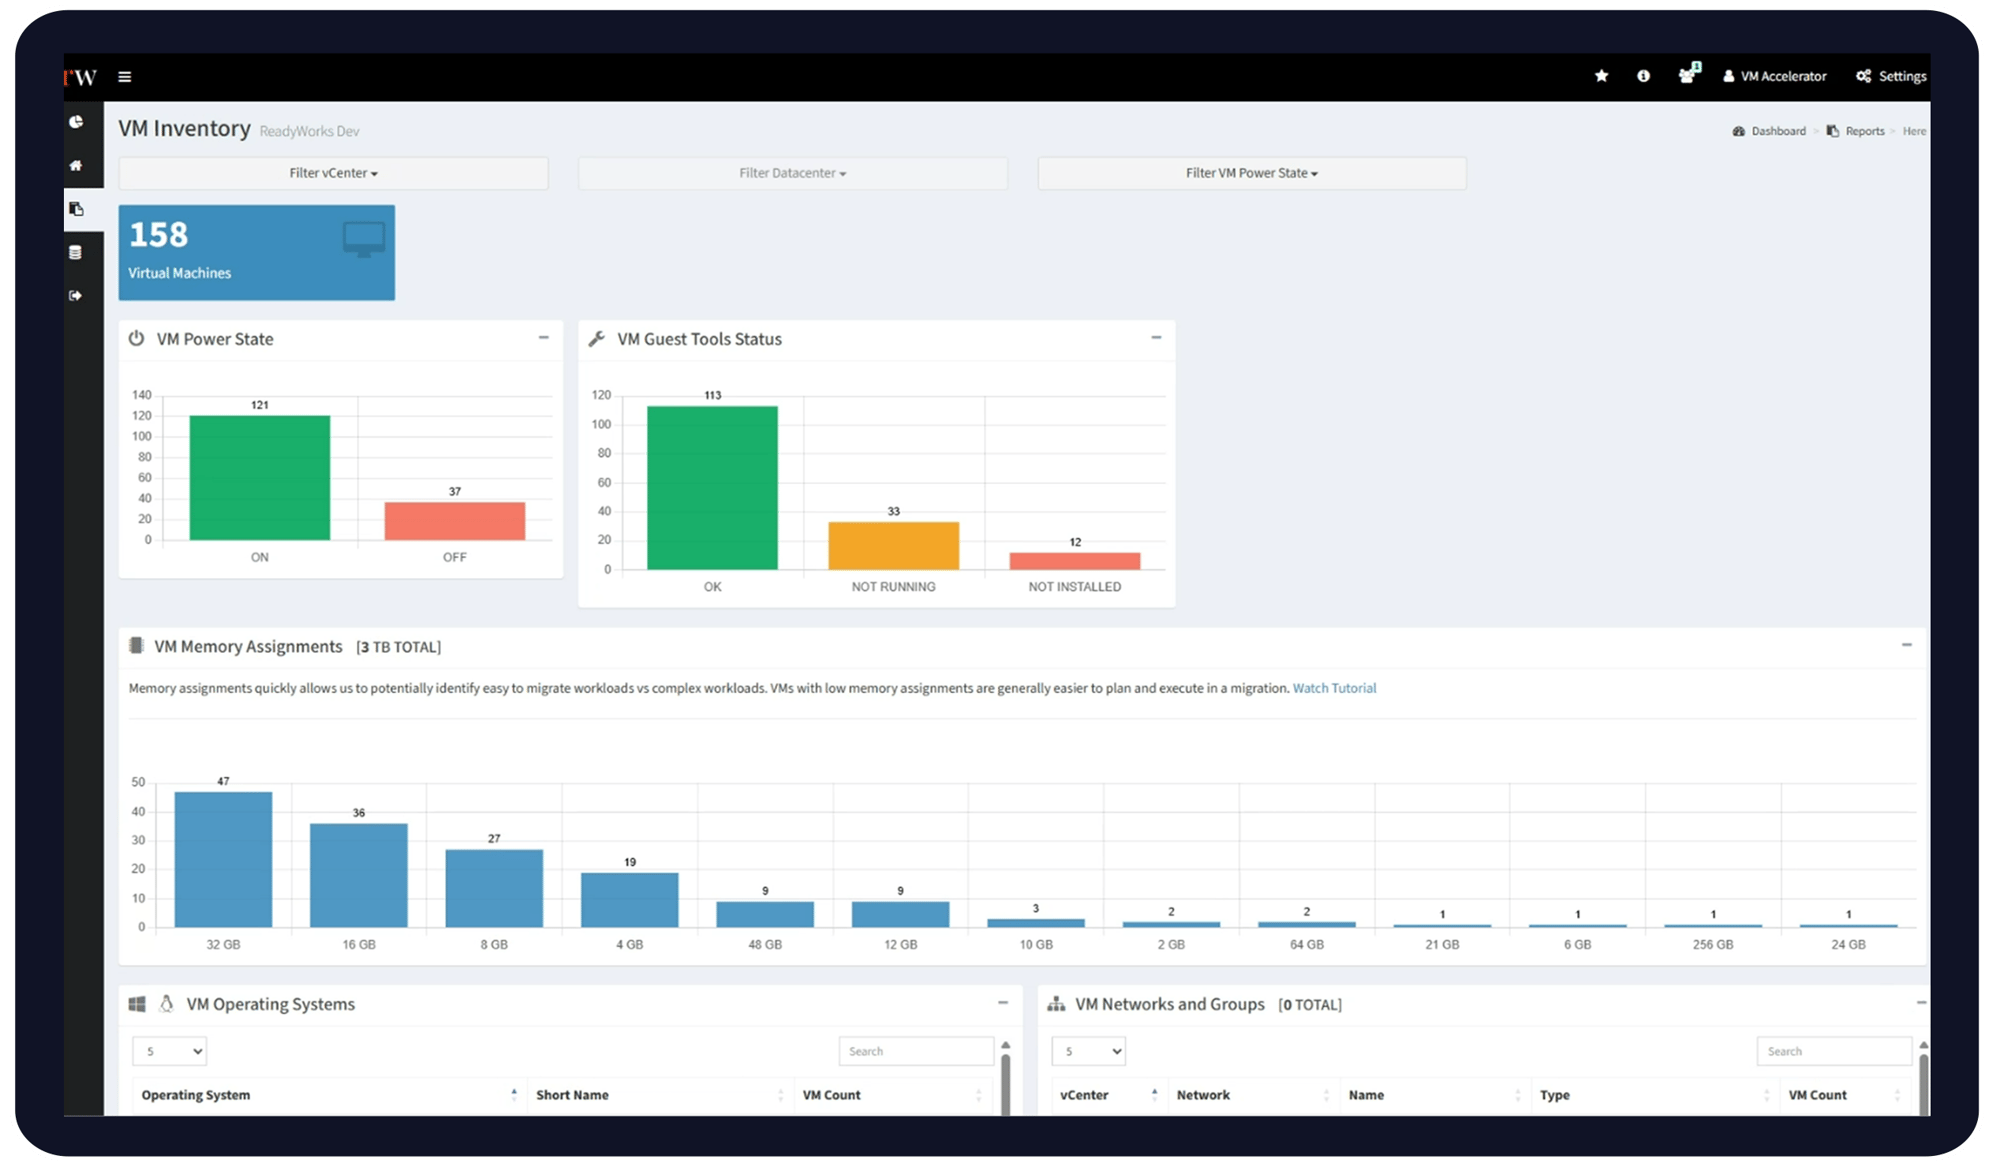
Task: Click the hamburger menu icon
Action: point(125,77)
